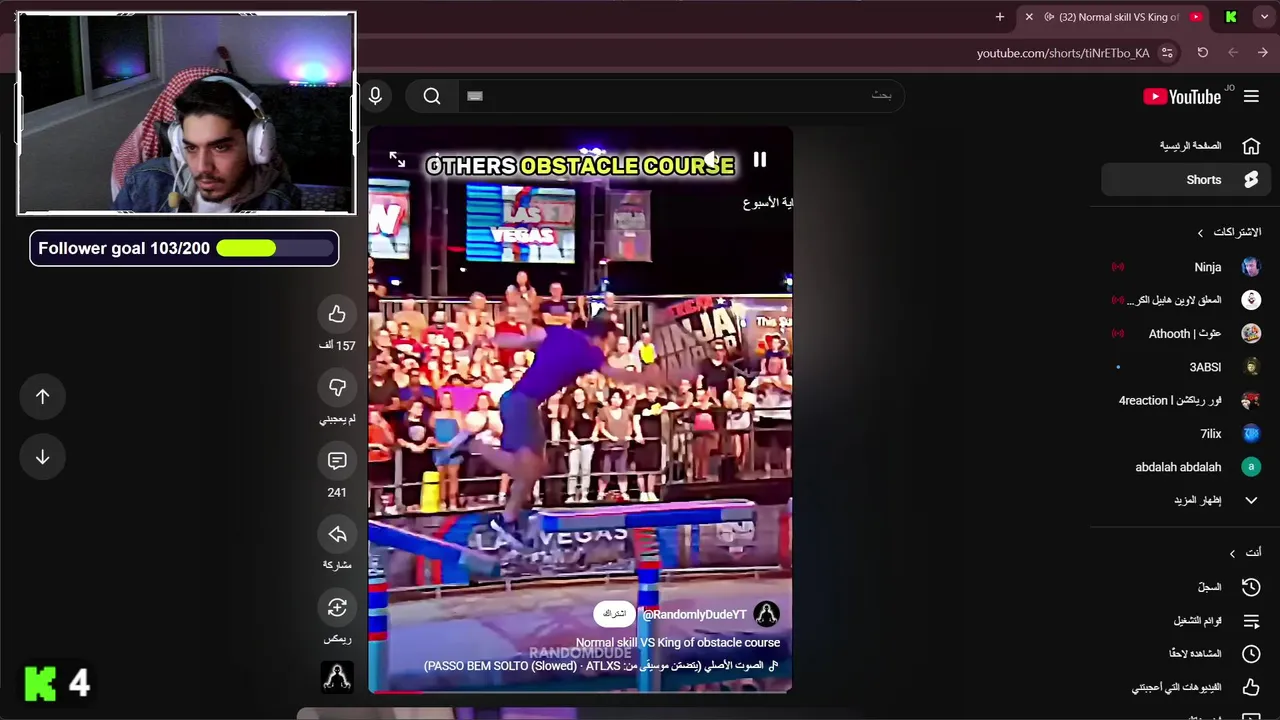Click the Ninja channel avatar
The image size is (1280, 720).
pyautogui.click(x=1251, y=267)
